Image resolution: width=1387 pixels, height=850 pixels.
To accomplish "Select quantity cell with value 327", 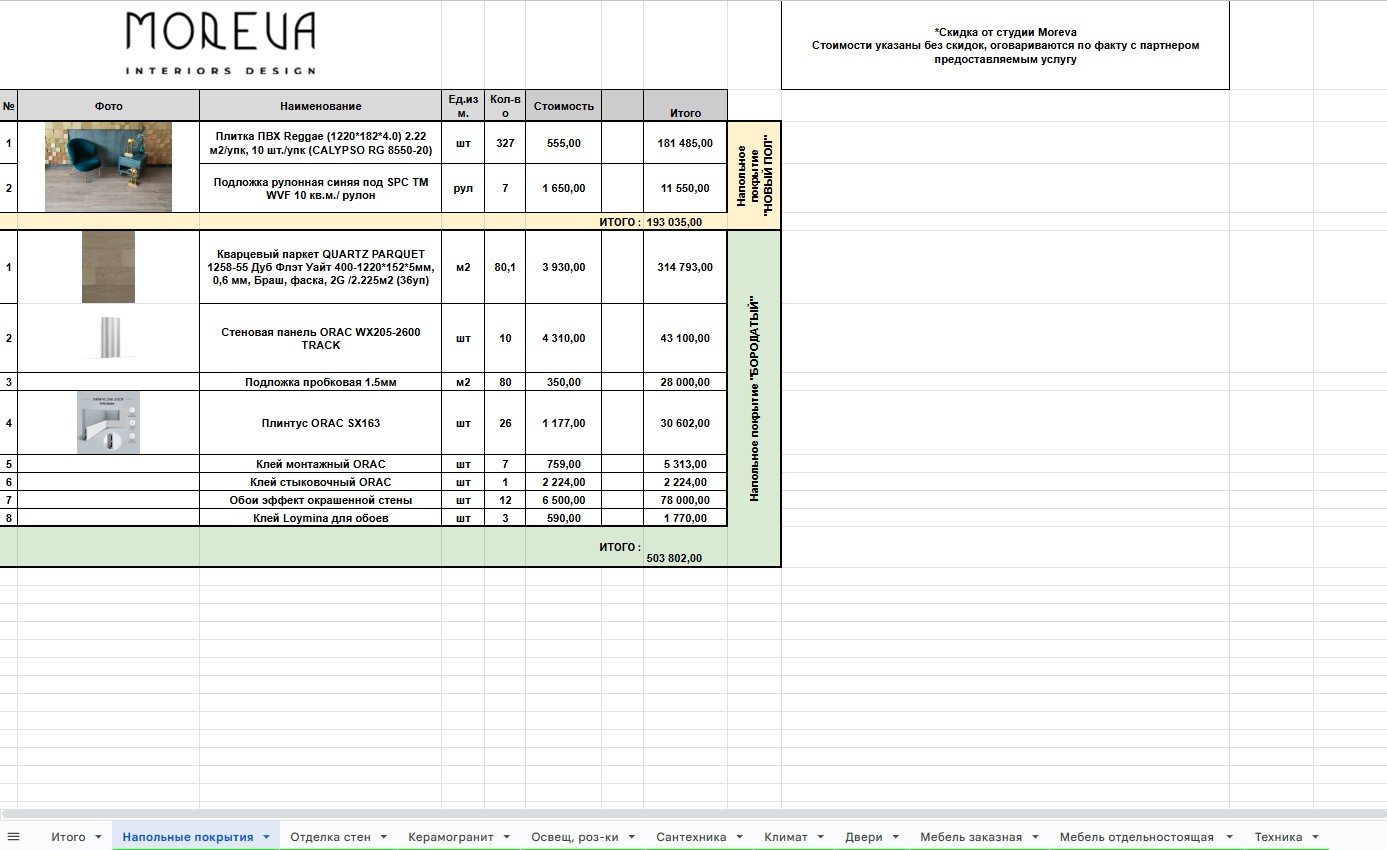I will tap(505, 143).
